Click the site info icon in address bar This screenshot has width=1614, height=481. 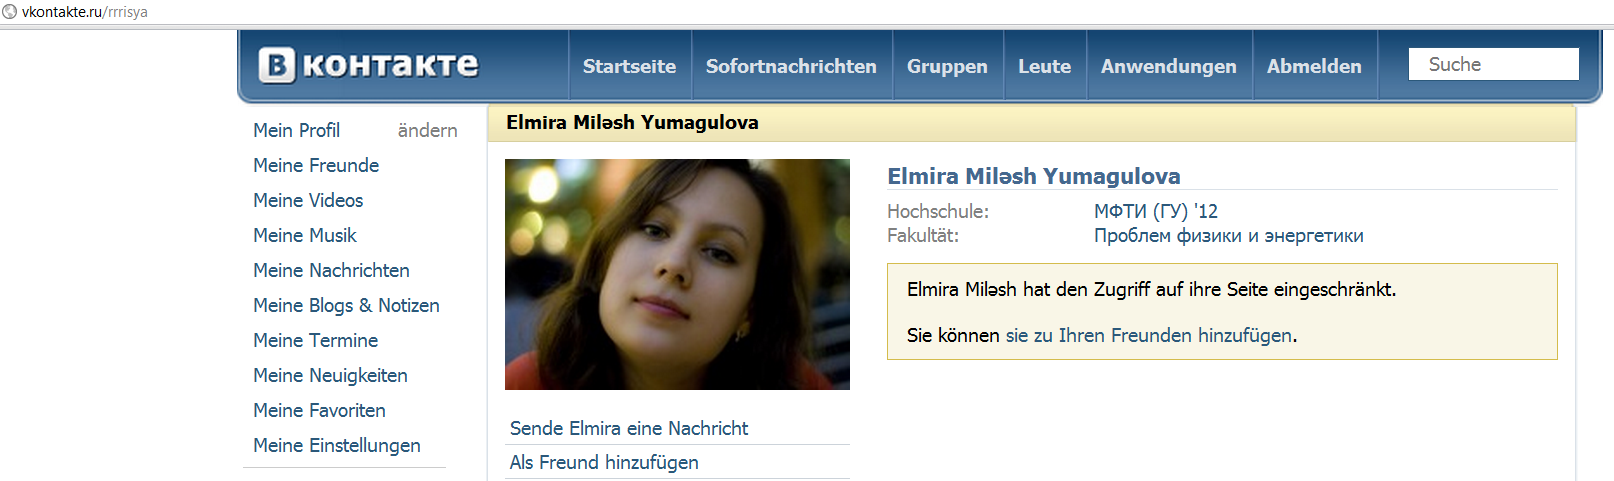click(x=10, y=12)
